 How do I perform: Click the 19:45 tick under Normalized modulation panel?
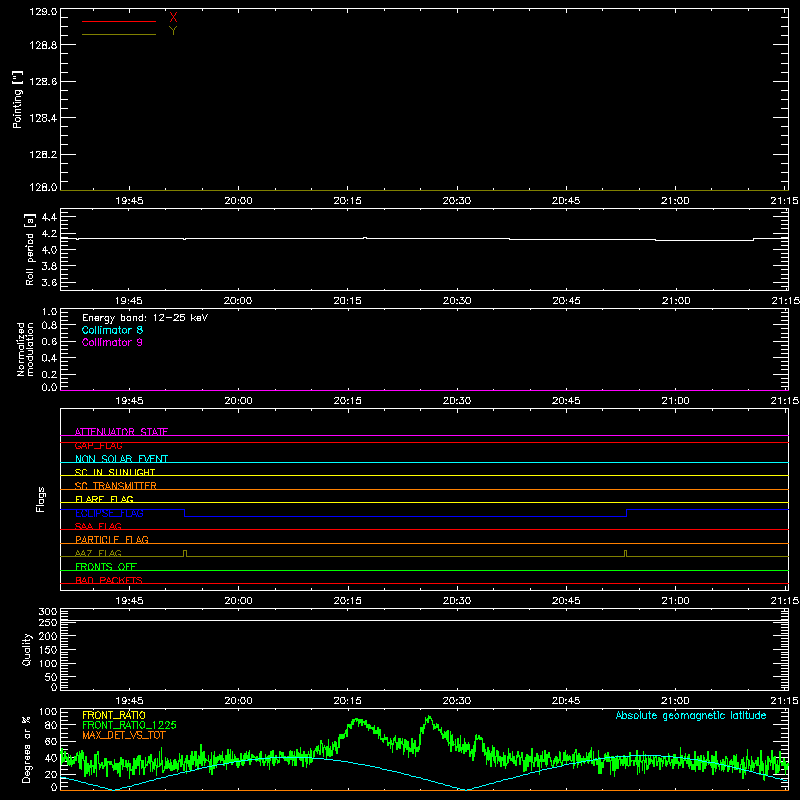point(129,401)
